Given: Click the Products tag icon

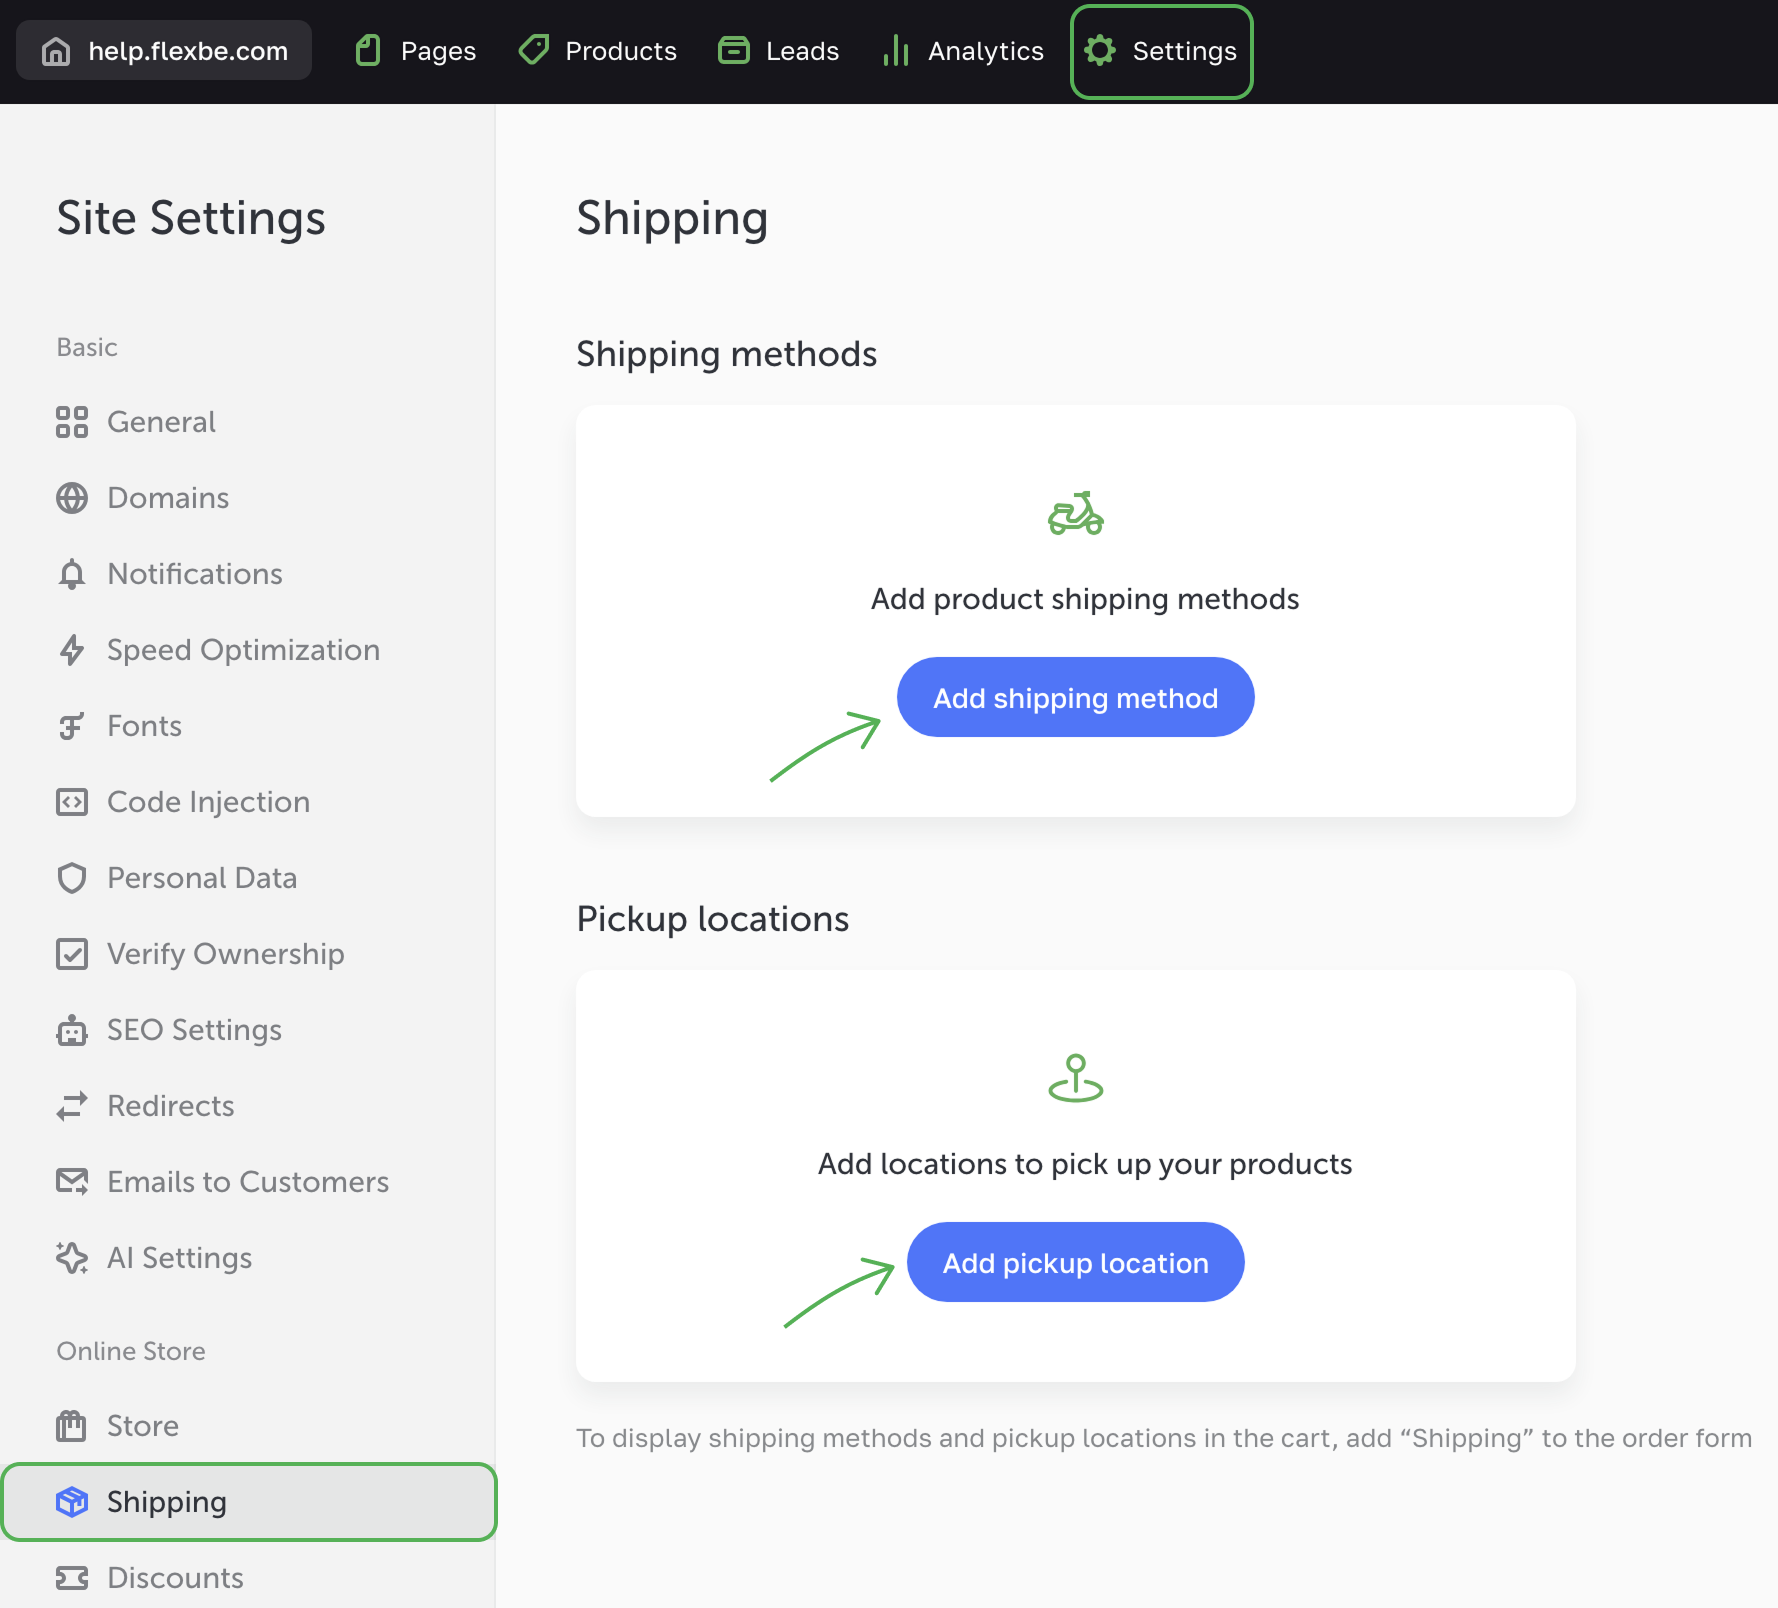Looking at the screenshot, I should [x=534, y=50].
